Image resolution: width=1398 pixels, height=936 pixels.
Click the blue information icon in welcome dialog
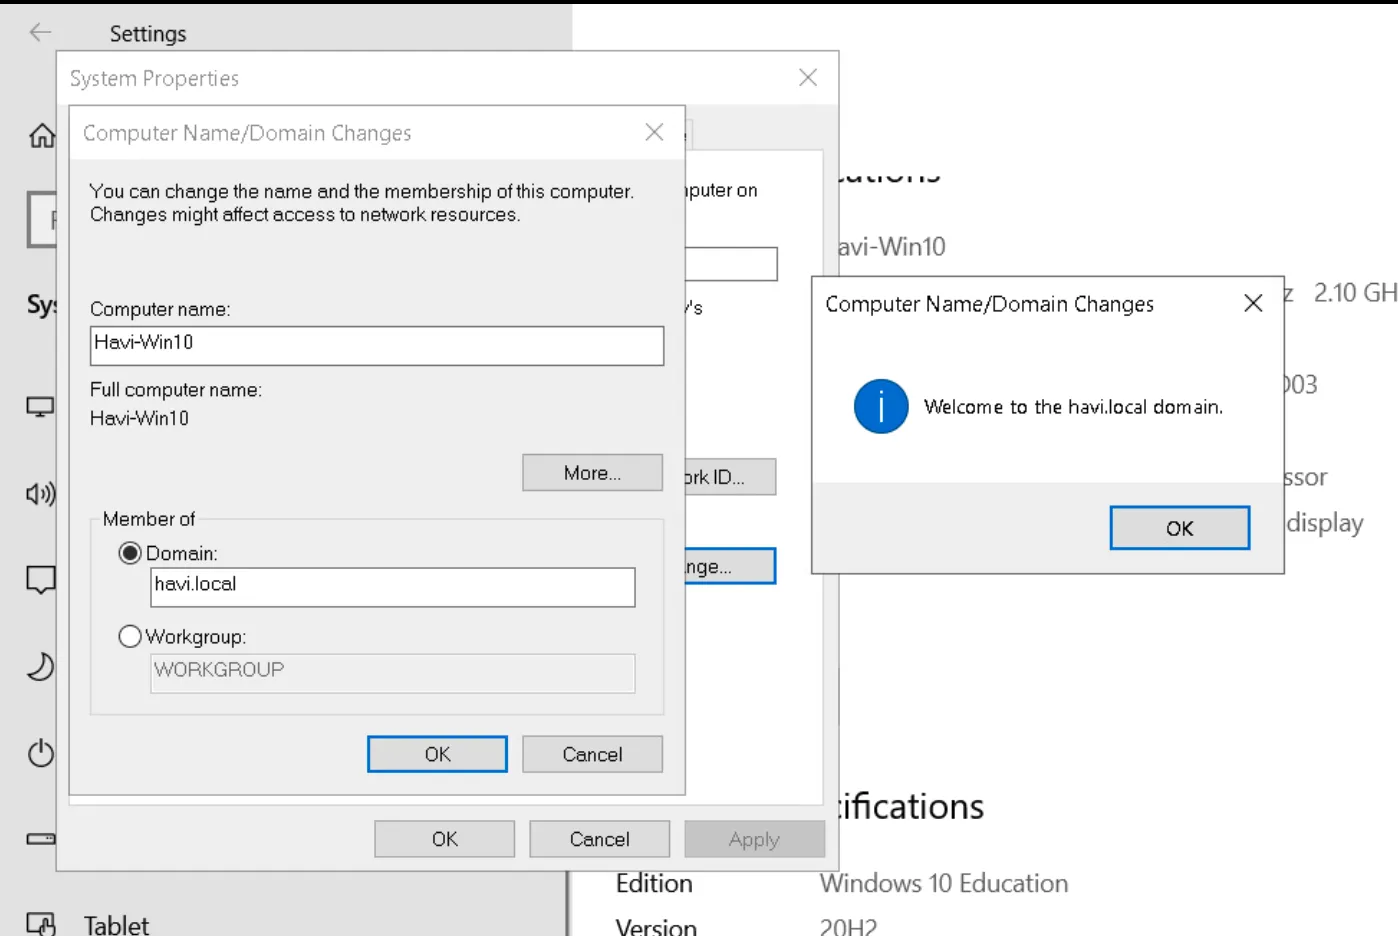pyautogui.click(x=881, y=406)
